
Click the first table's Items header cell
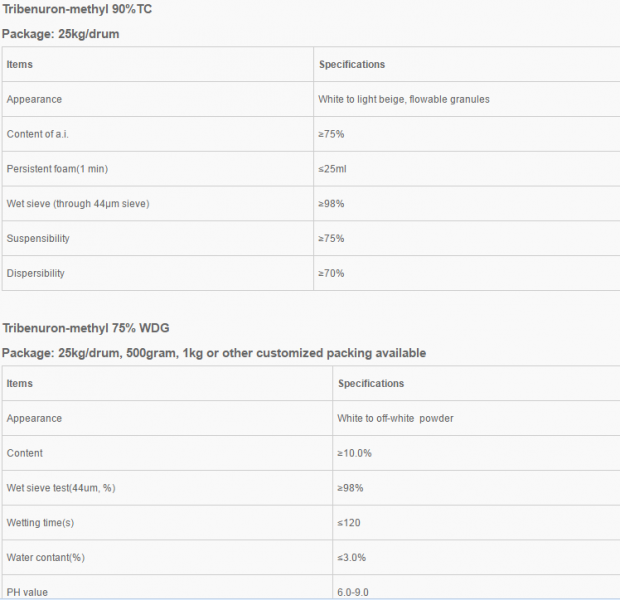pyautogui.click(x=157, y=64)
